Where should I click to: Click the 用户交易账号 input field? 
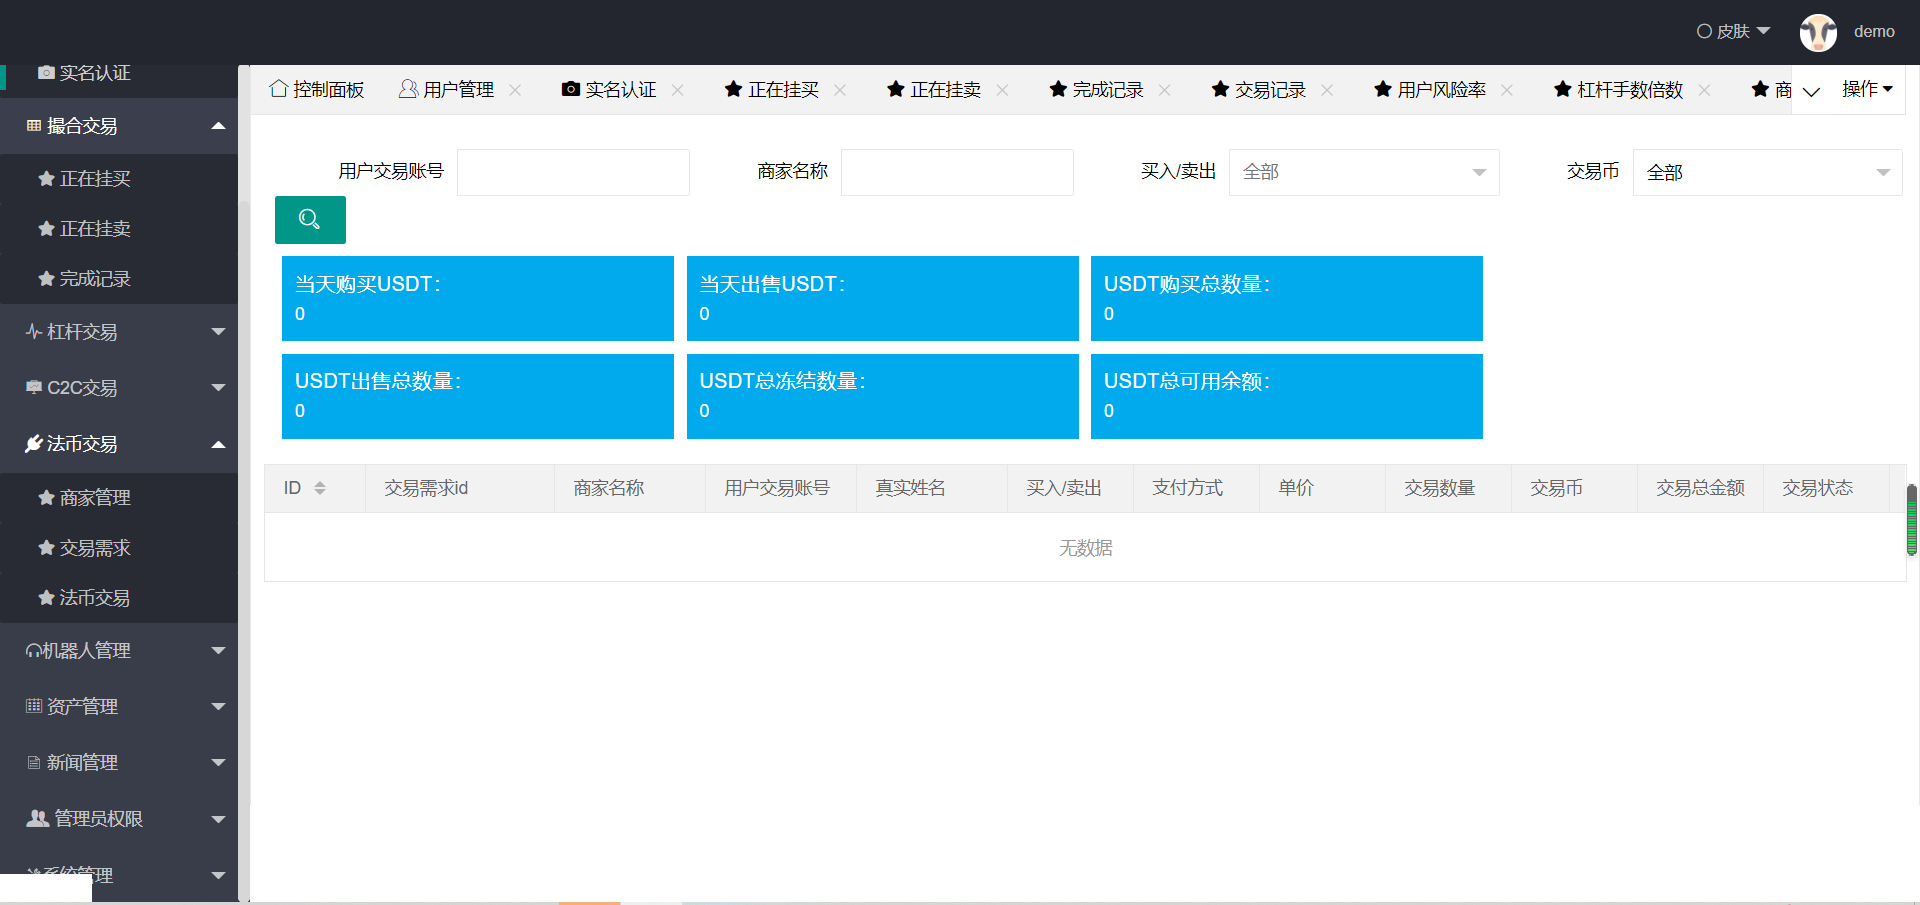[x=573, y=172]
